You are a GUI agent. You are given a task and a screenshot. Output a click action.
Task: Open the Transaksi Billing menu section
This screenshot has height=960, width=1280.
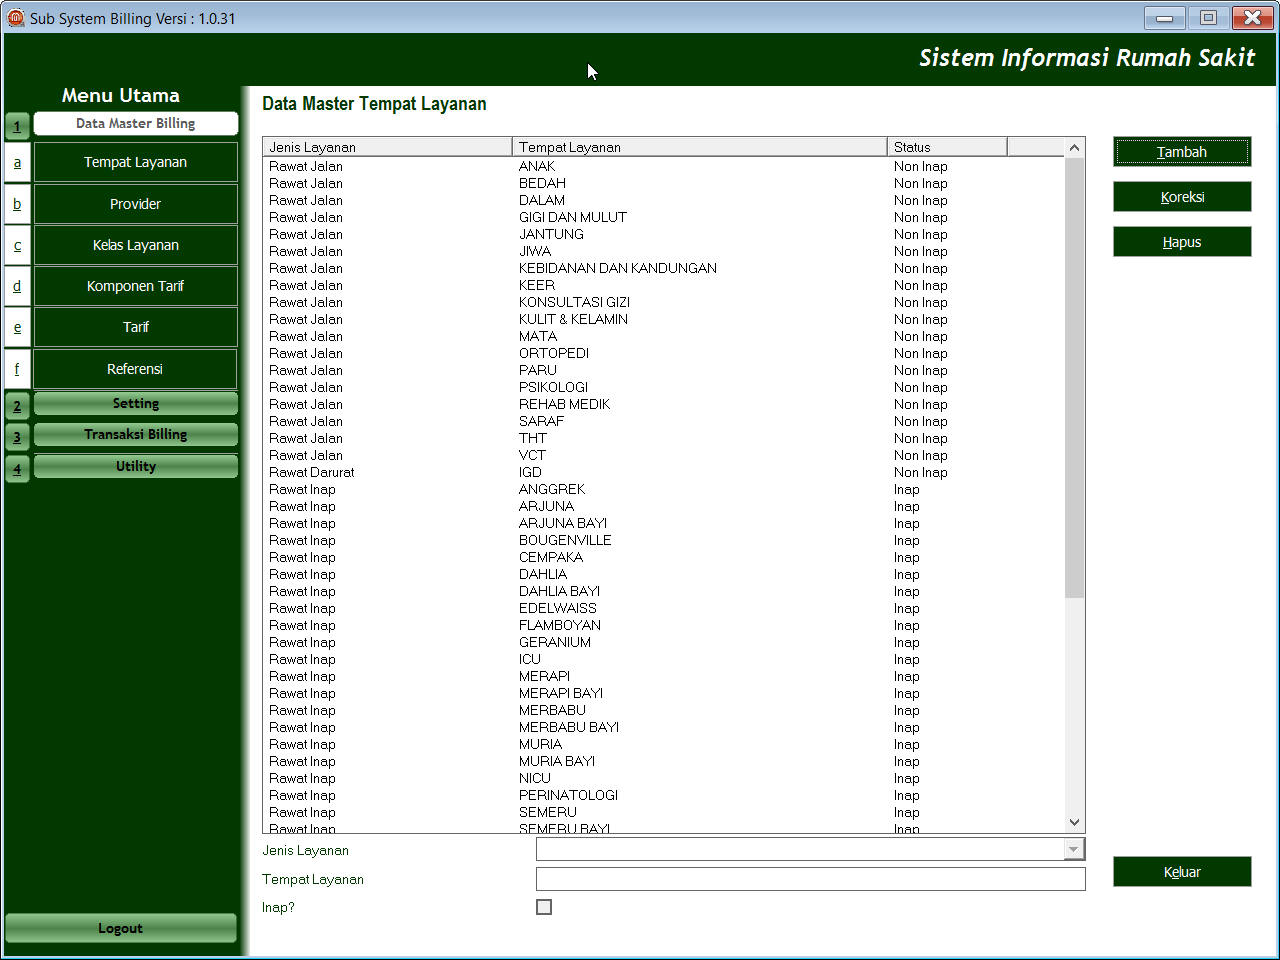(136, 434)
